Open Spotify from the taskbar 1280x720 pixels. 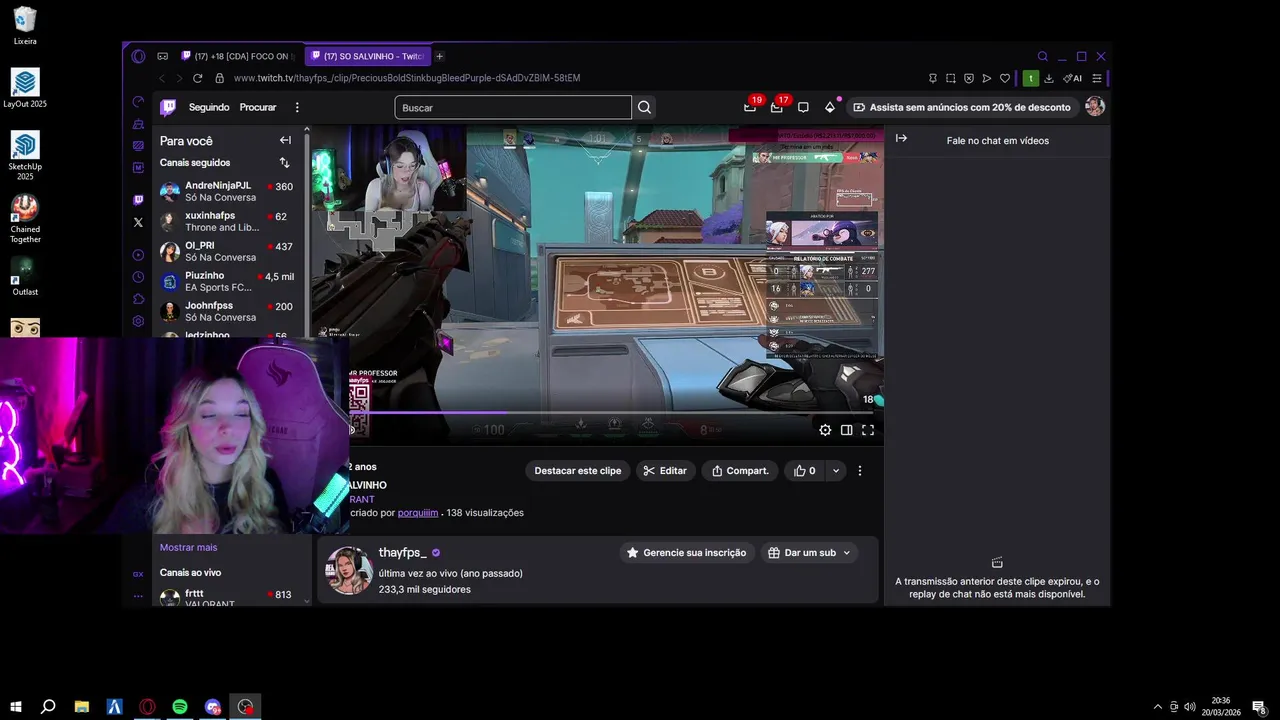pyautogui.click(x=180, y=707)
